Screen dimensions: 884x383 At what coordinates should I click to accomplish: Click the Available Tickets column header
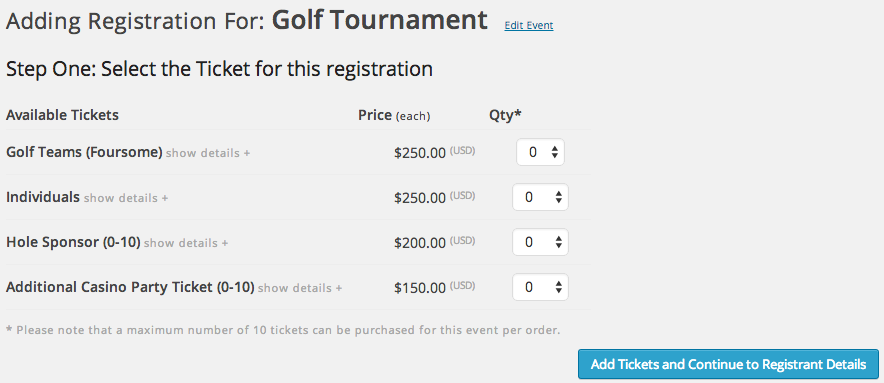tap(63, 115)
